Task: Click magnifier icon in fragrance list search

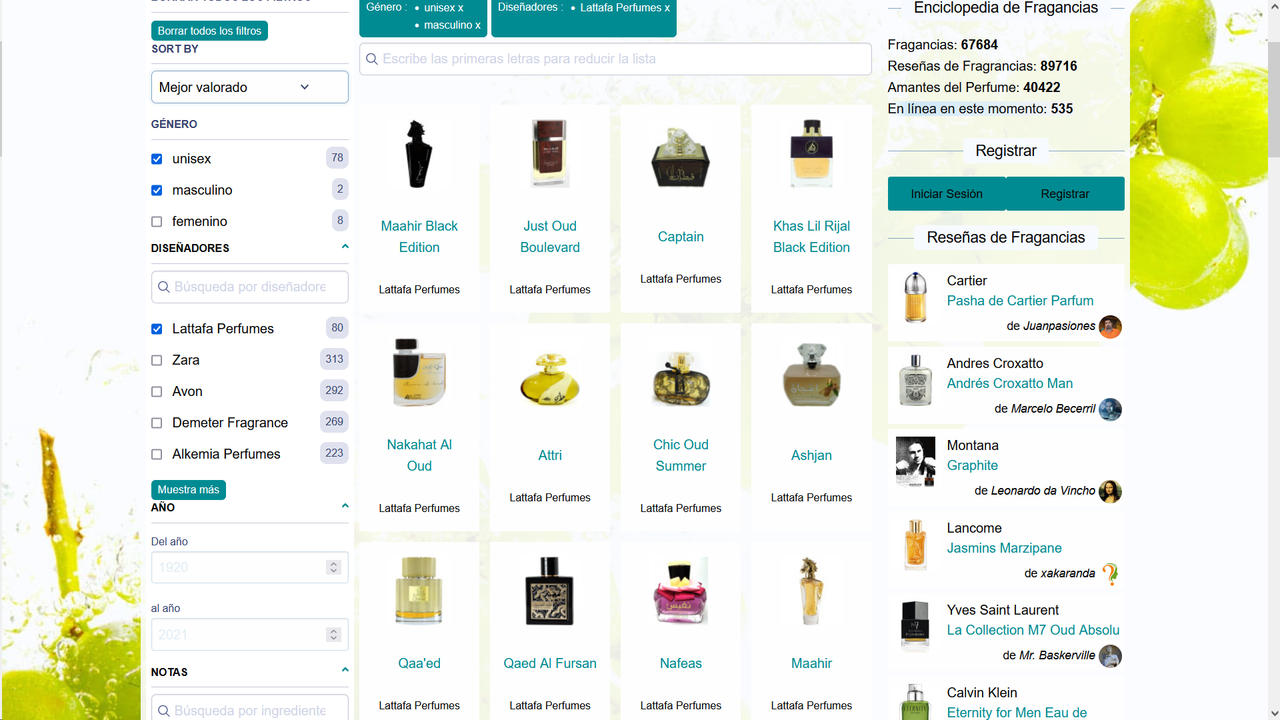Action: (371, 59)
